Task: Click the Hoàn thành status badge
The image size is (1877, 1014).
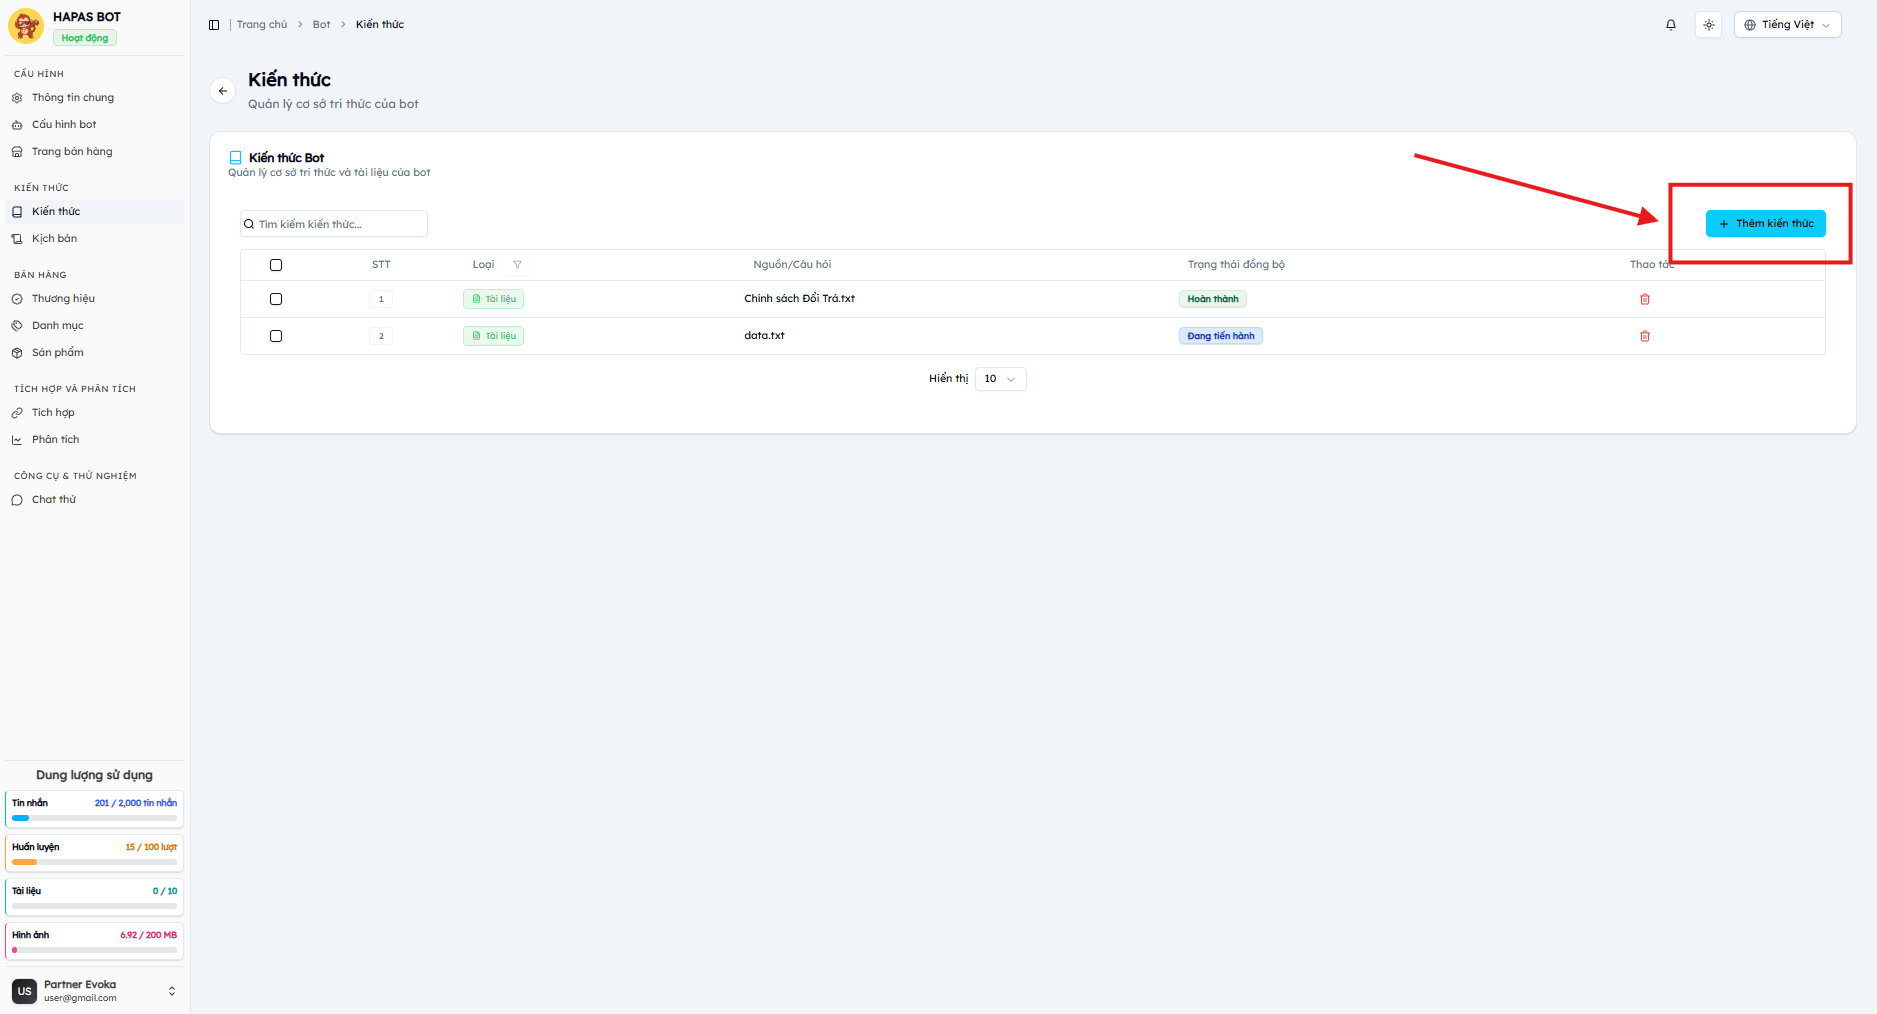Action: point(1213,299)
